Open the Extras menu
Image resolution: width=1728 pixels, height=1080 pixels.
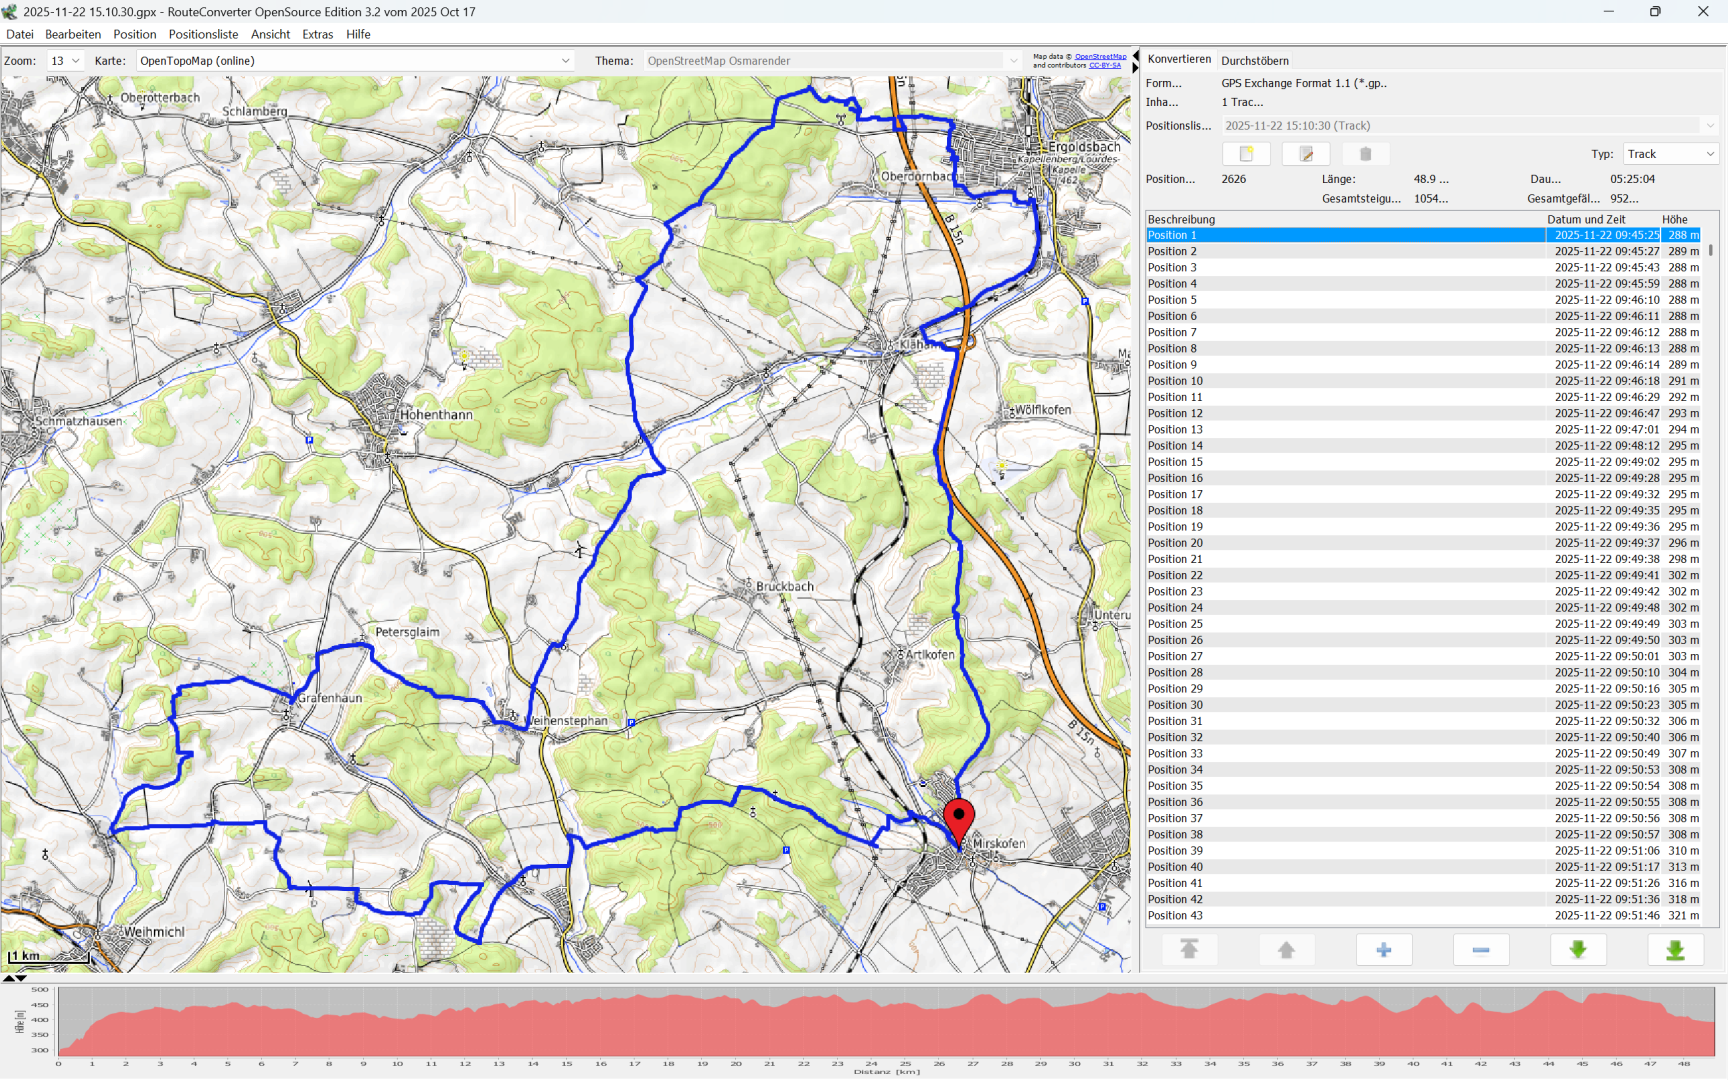tap(317, 34)
